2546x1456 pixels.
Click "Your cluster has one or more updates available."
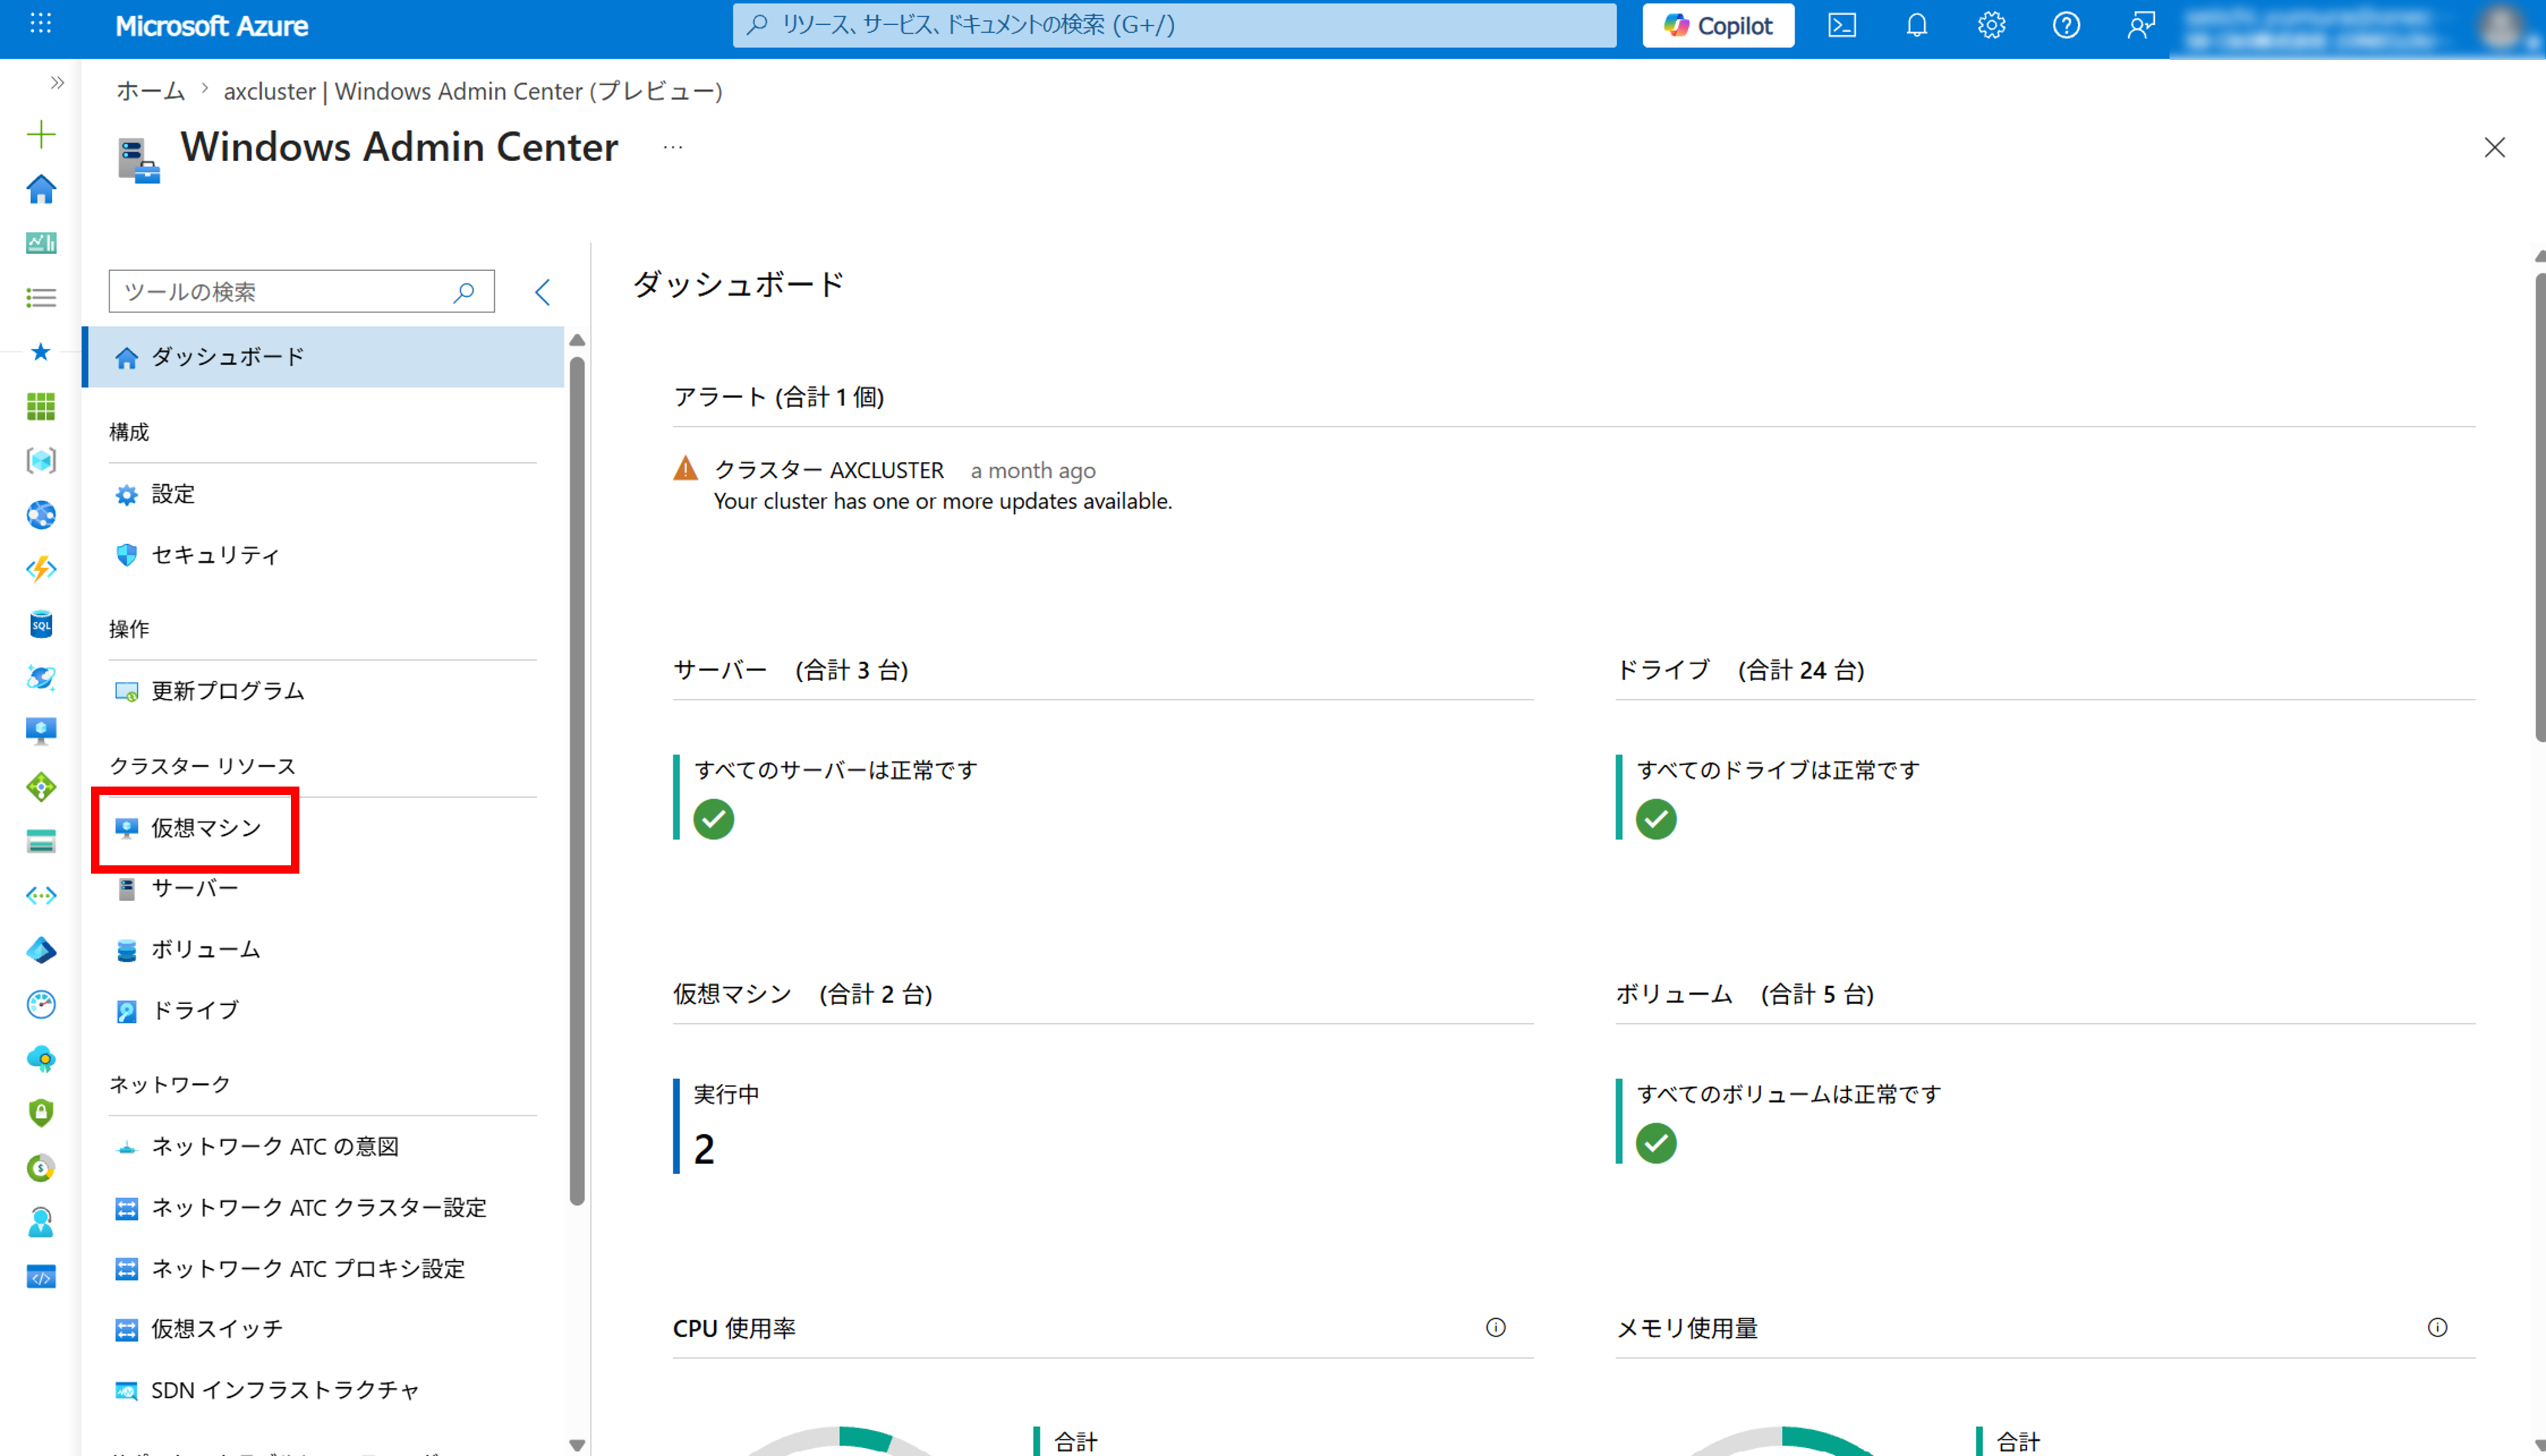[943, 501]
